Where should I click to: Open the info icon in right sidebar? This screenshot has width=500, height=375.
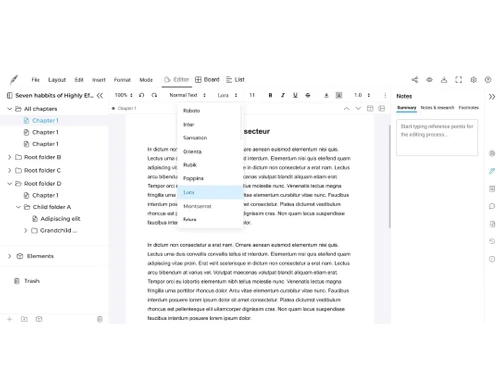coord(492,259)
